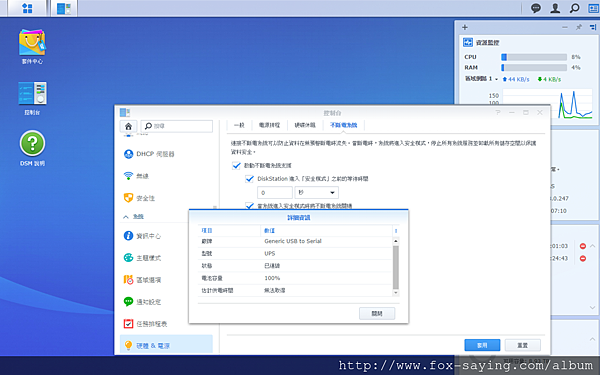Click the scroll down arrow in the details dialog
Image resolution: width=600 pixels, height=375 pixels.
click(396, 293)
